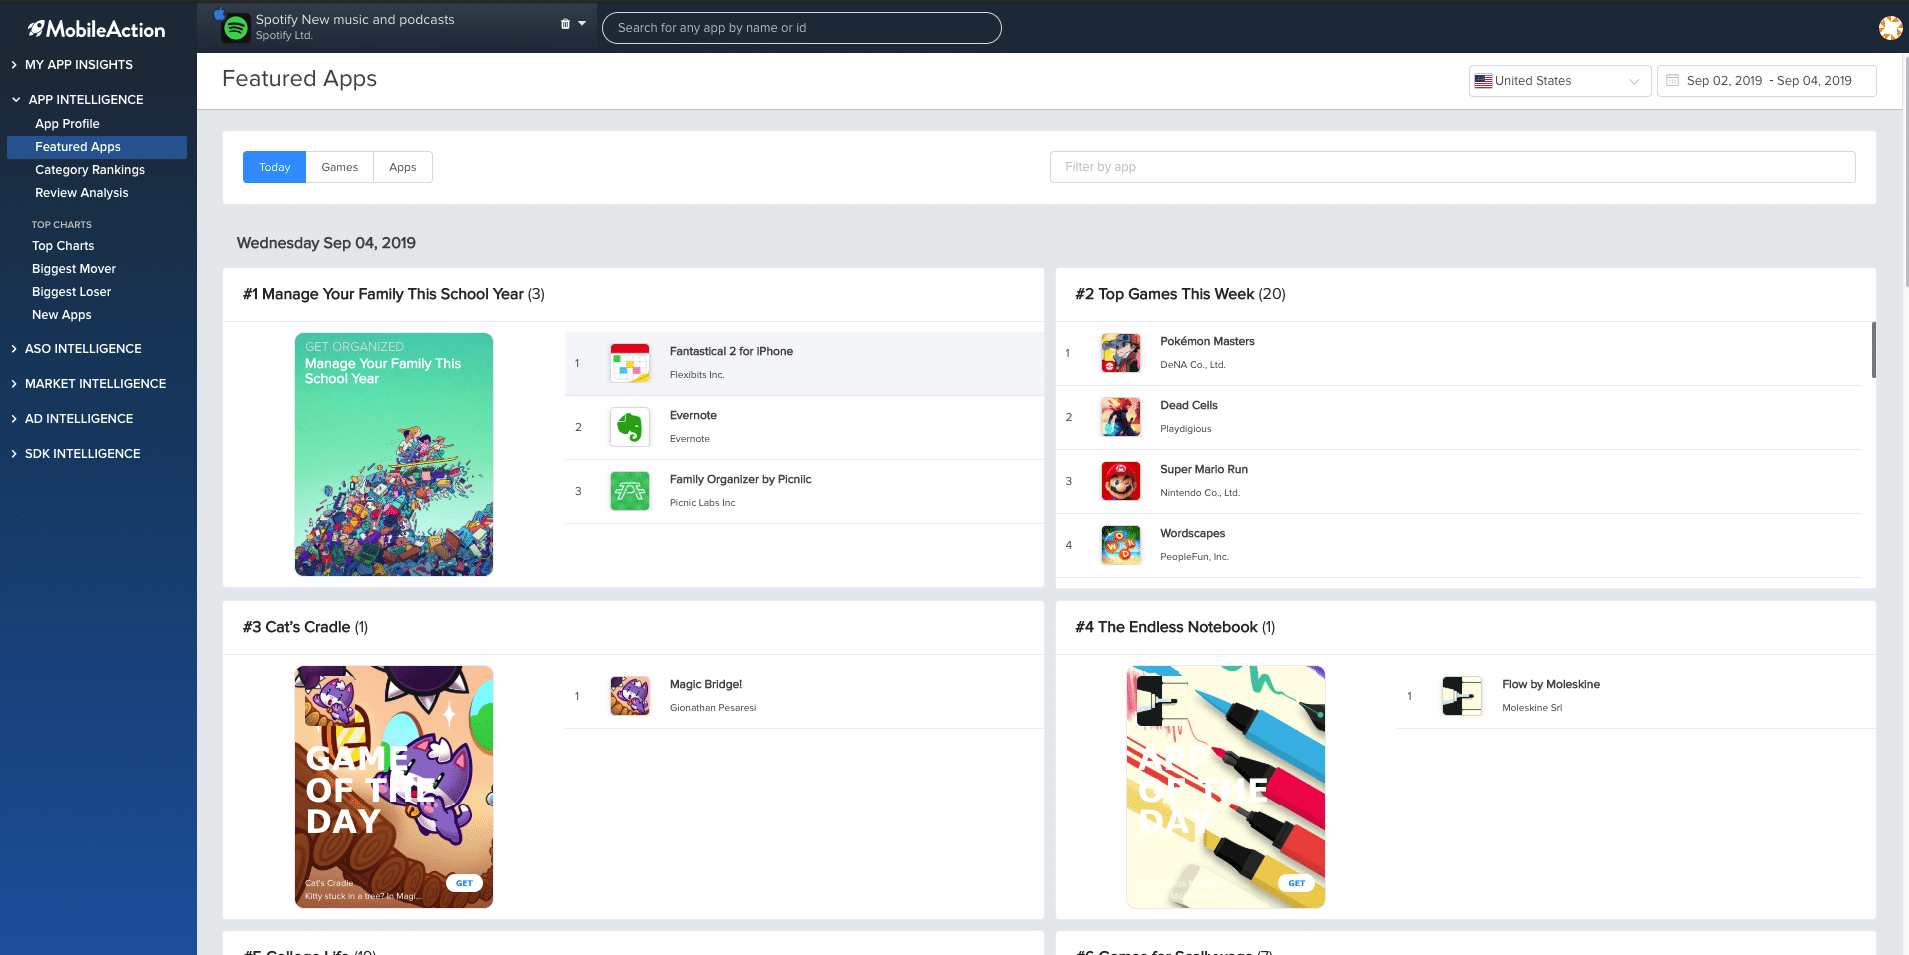The image size is (1909, 955).
Task: Open Review Analysis in sidebar
Action: point(82,193)
